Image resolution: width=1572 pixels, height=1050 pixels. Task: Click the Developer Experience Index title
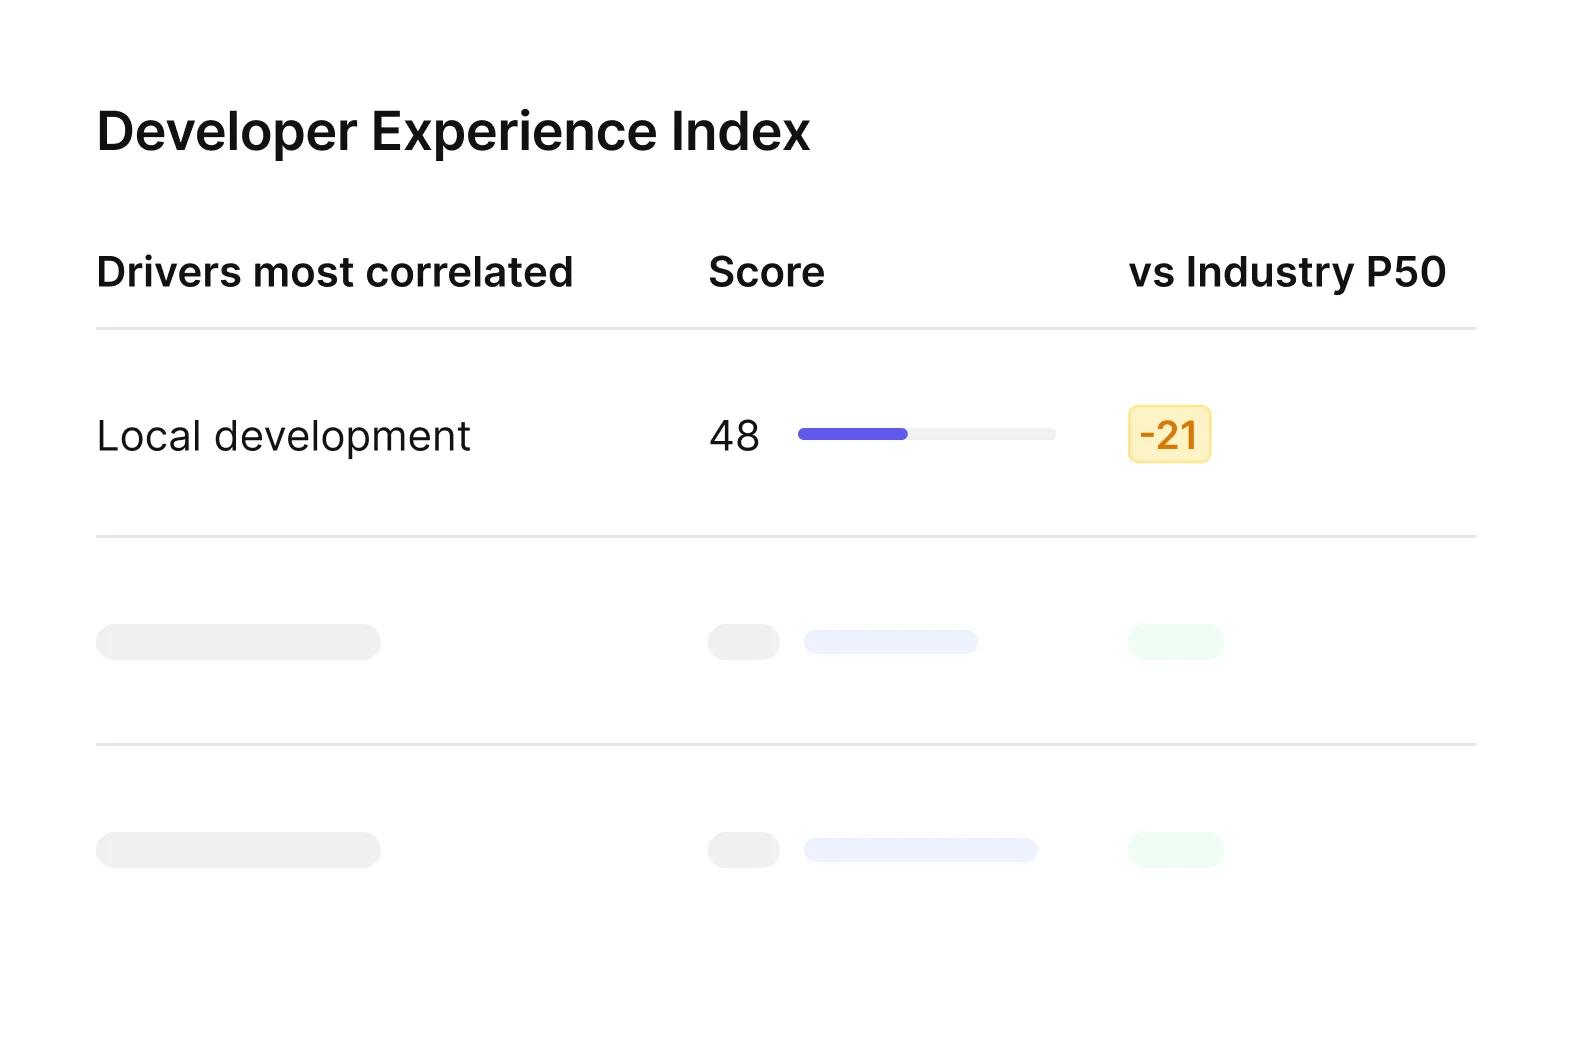(453, 131)
